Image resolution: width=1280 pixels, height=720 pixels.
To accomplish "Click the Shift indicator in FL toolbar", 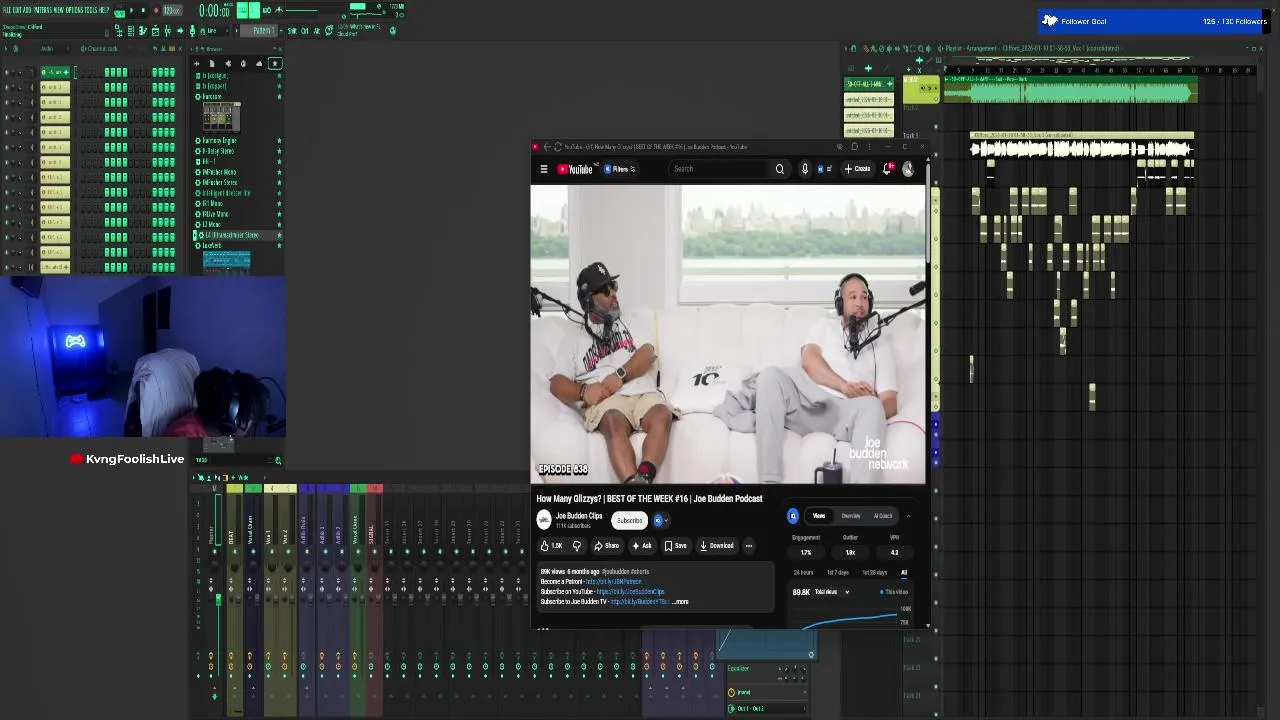I will pos(292,31).
